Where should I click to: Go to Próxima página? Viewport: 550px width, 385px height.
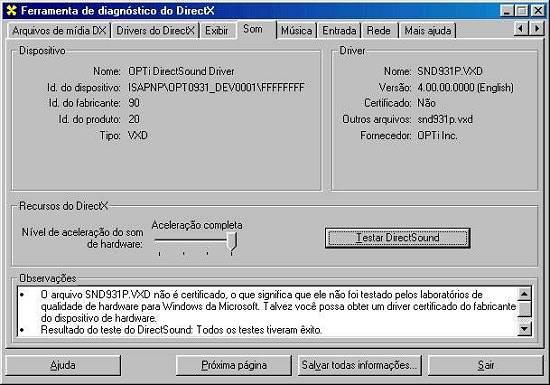(234, 365)
